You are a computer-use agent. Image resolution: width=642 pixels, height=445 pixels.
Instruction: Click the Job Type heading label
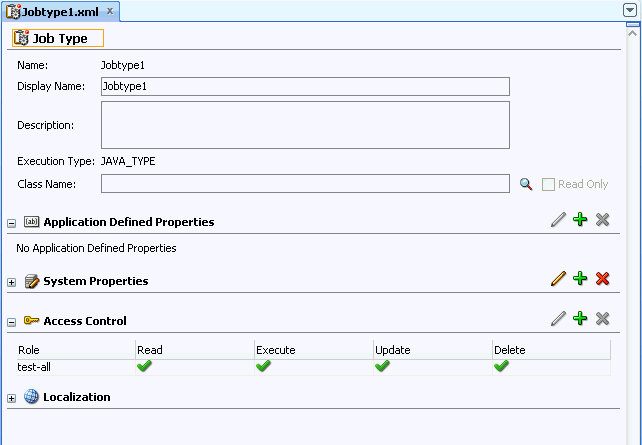click(60, 38)
